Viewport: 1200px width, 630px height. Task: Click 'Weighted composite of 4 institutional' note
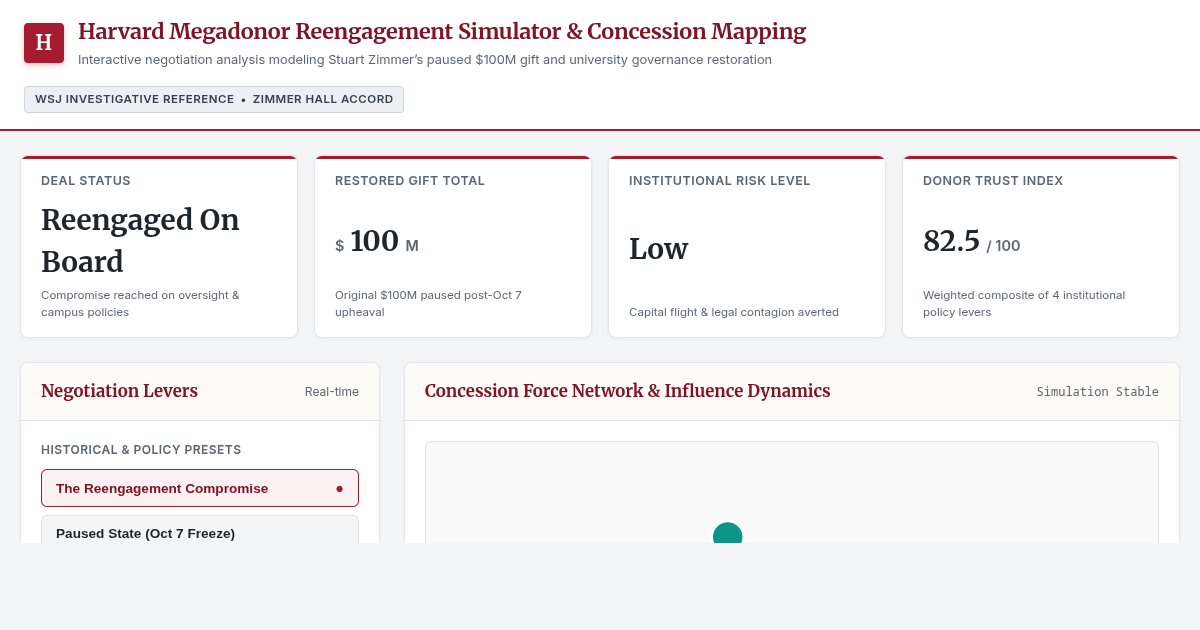1024,303
